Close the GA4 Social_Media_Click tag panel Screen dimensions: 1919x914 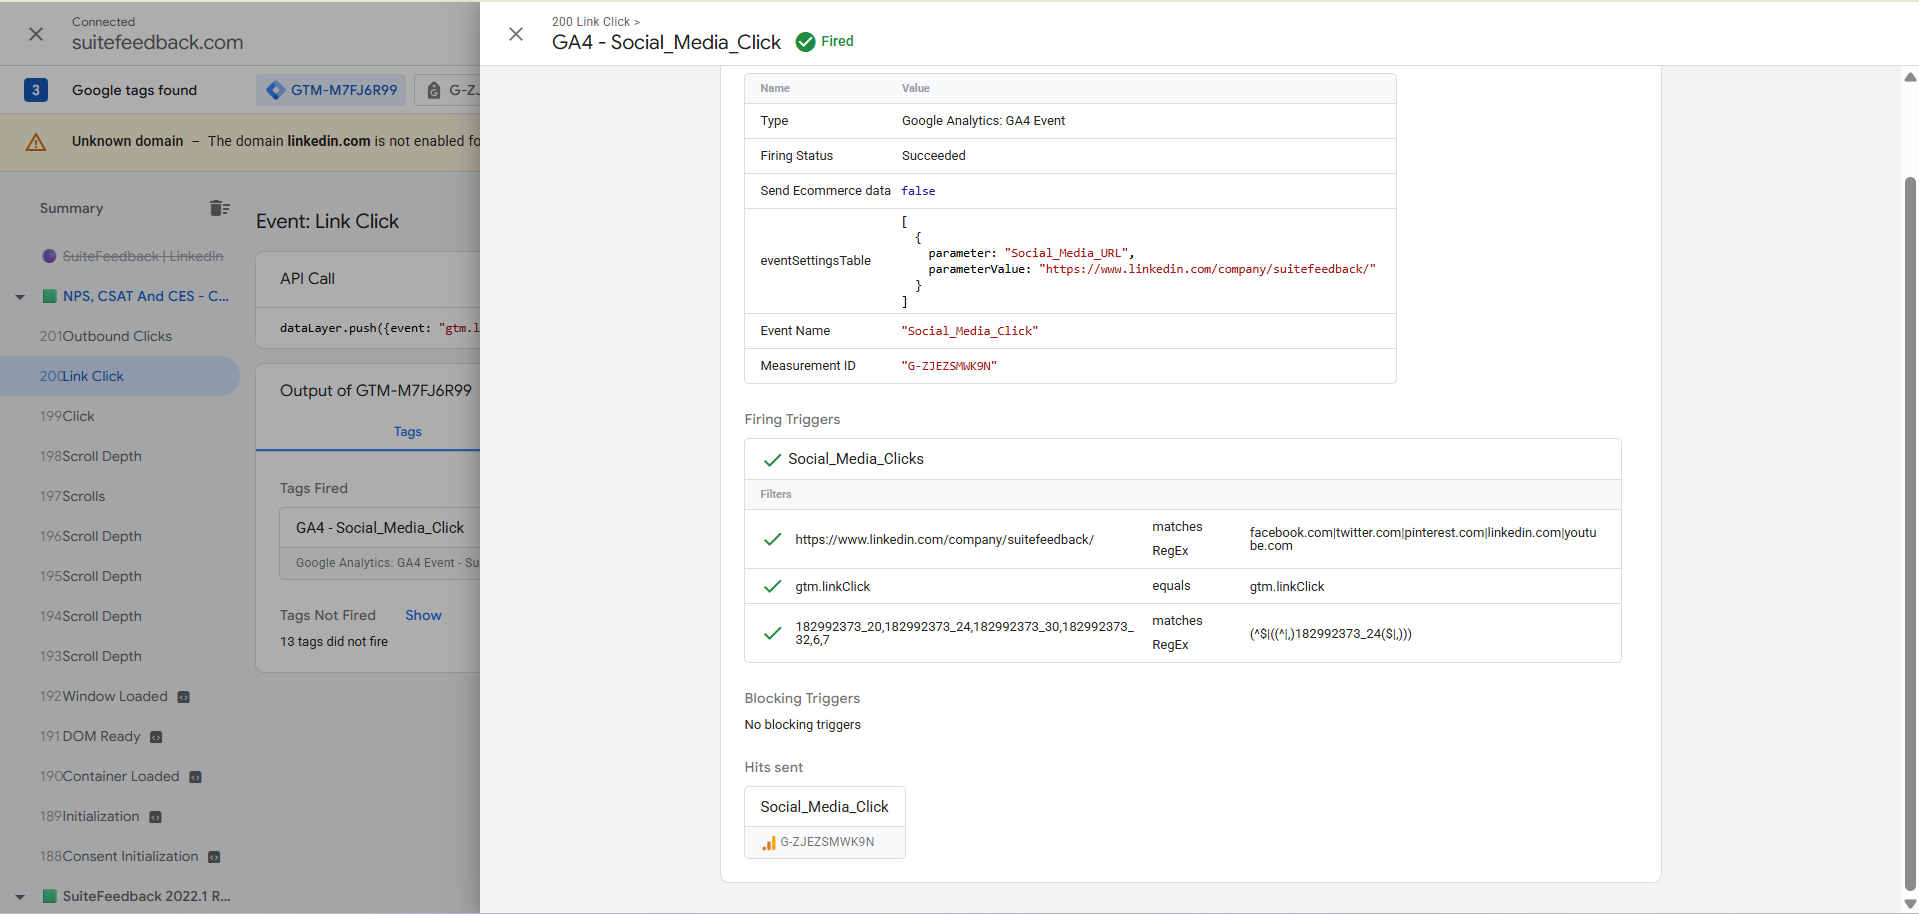point(516,34)
